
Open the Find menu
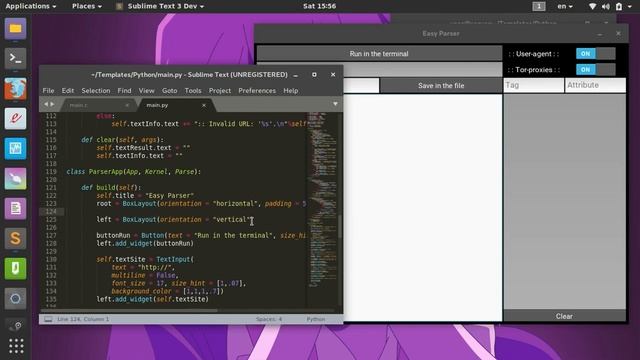[124, 91]
